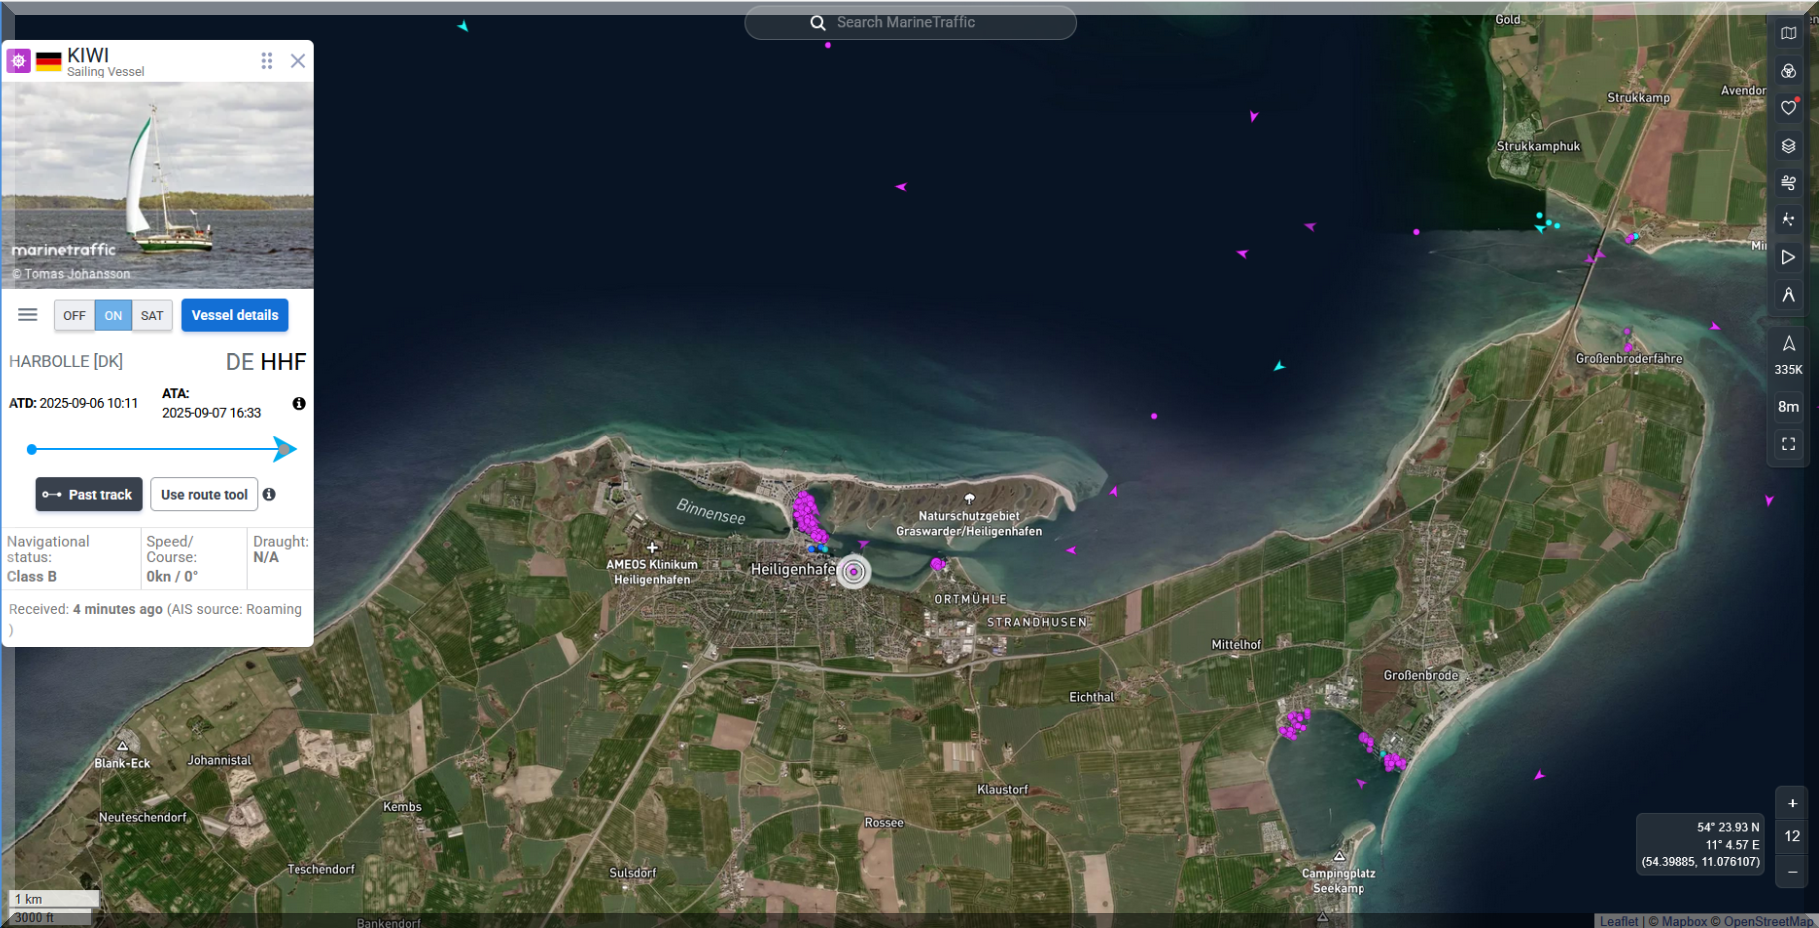Select the SAT toggle option
The width and height of the screenshot is (1819, 928).
152,316
